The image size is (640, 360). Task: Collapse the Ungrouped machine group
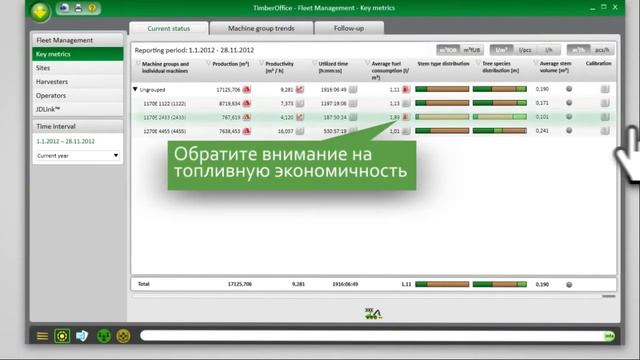(x=135, y=89)
